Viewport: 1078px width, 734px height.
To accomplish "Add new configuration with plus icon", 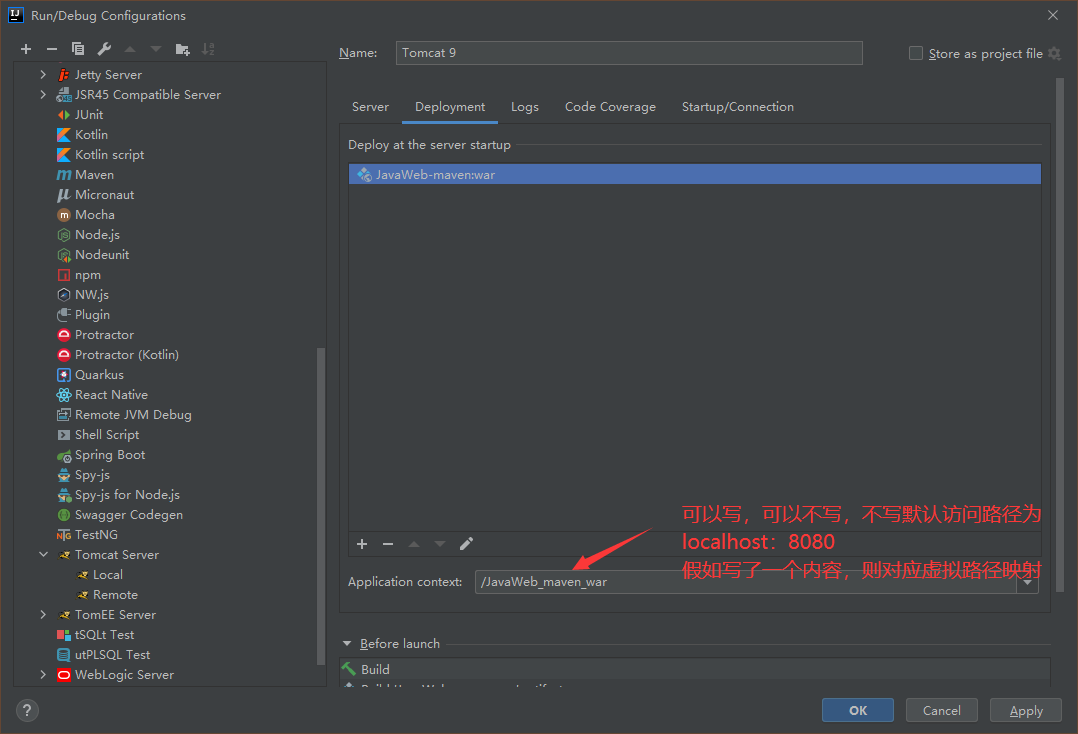I will [x=26, y=49].
